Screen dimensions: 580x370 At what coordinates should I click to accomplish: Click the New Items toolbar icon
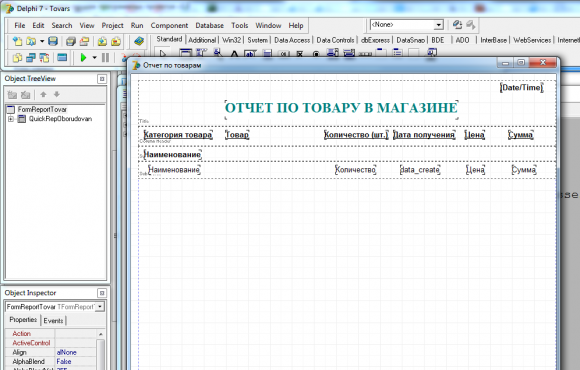[x=17, y=41]
